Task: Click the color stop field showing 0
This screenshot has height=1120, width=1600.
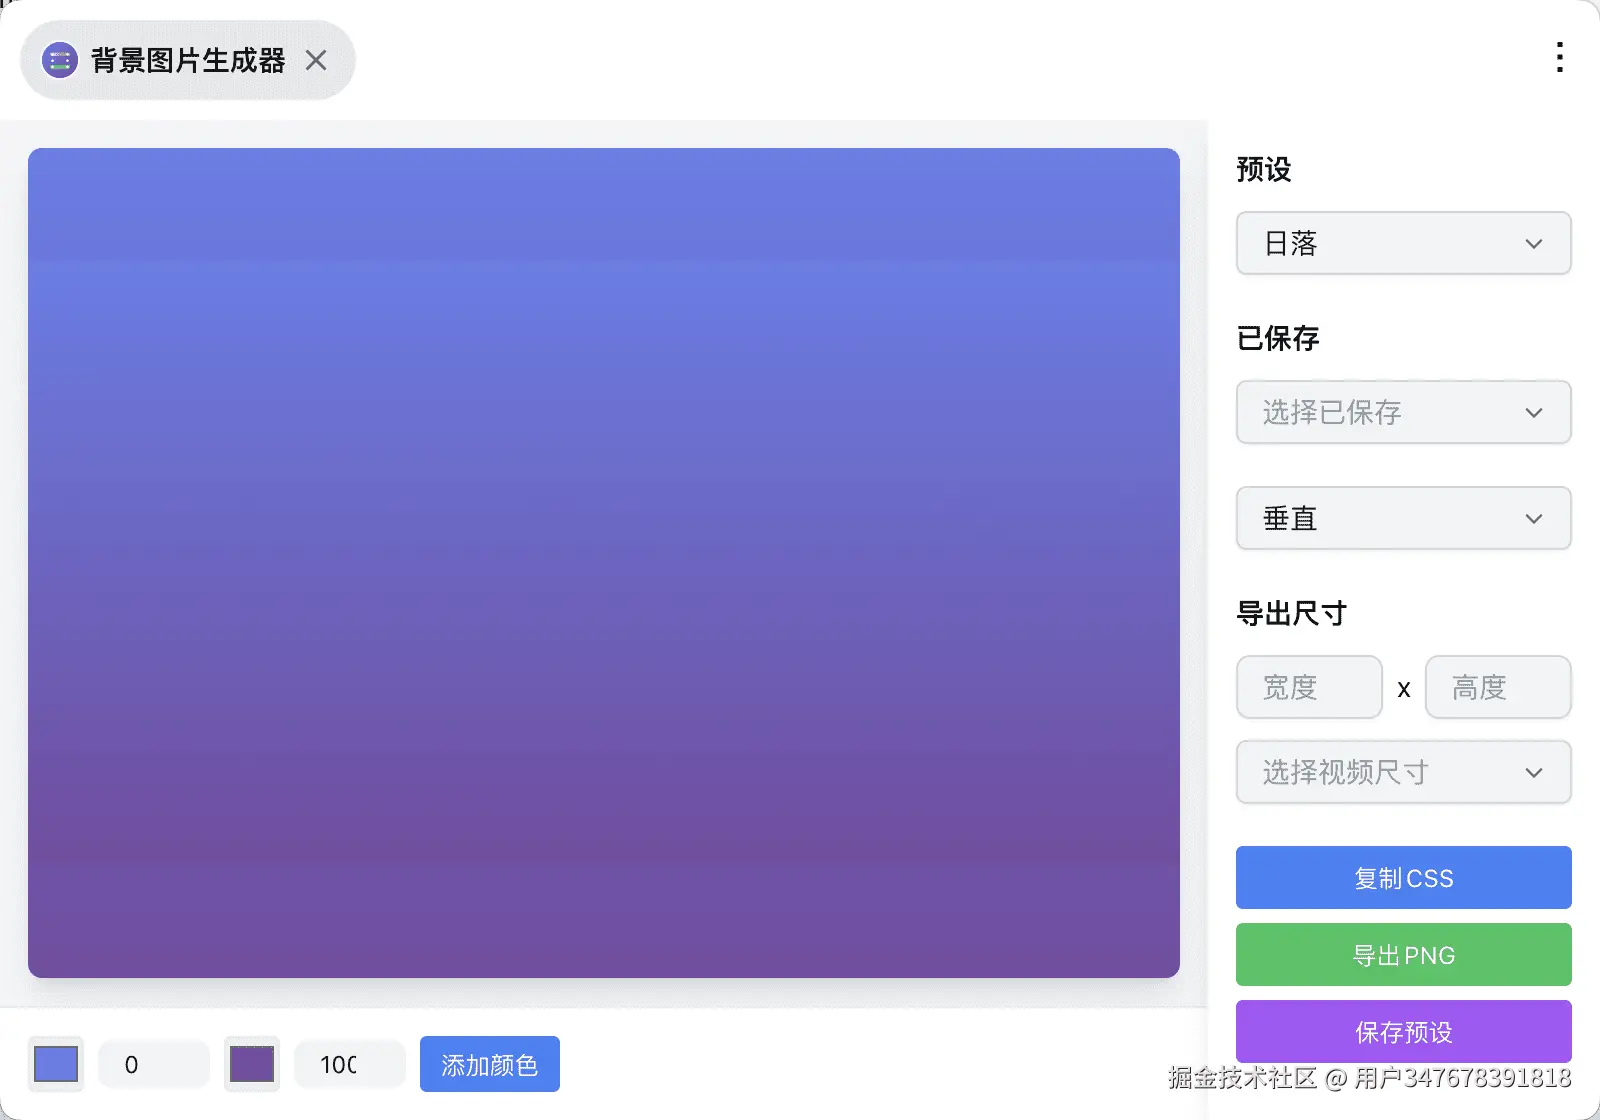Action: (x=154, y=1064)
